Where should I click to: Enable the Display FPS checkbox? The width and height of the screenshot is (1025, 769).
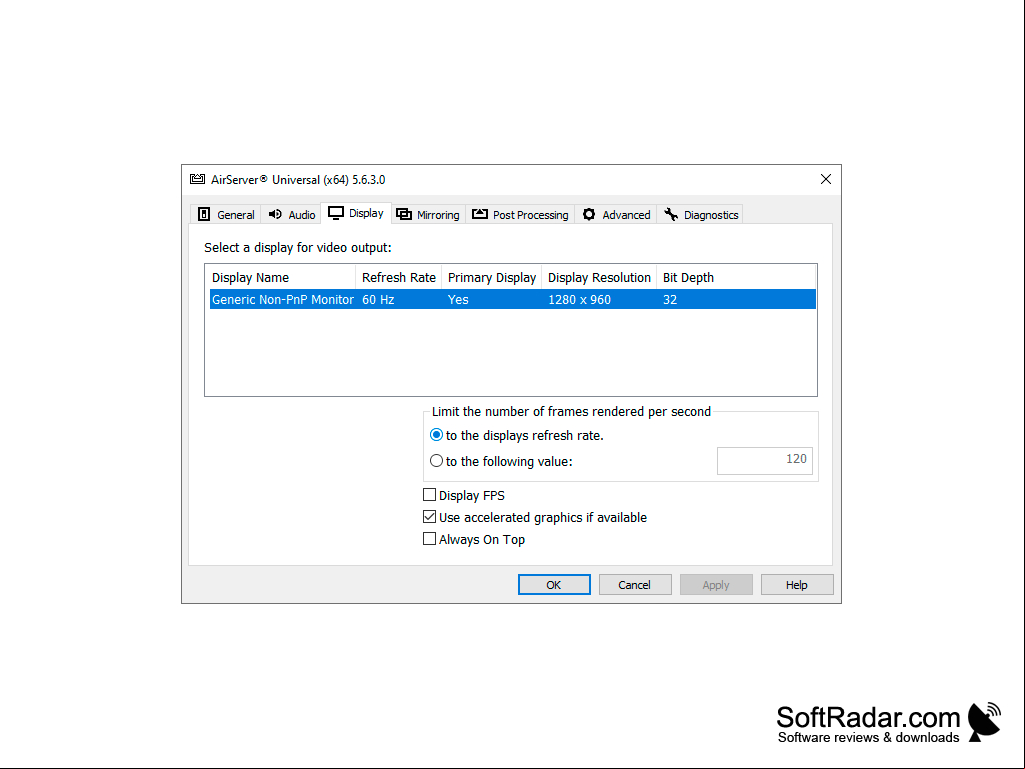(429, 495)
